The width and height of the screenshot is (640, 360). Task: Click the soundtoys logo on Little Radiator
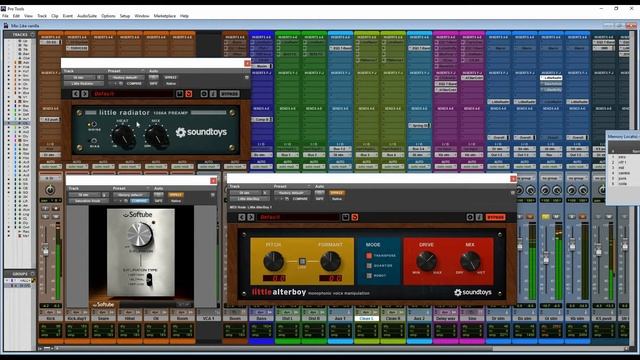(x=201, y=132)
